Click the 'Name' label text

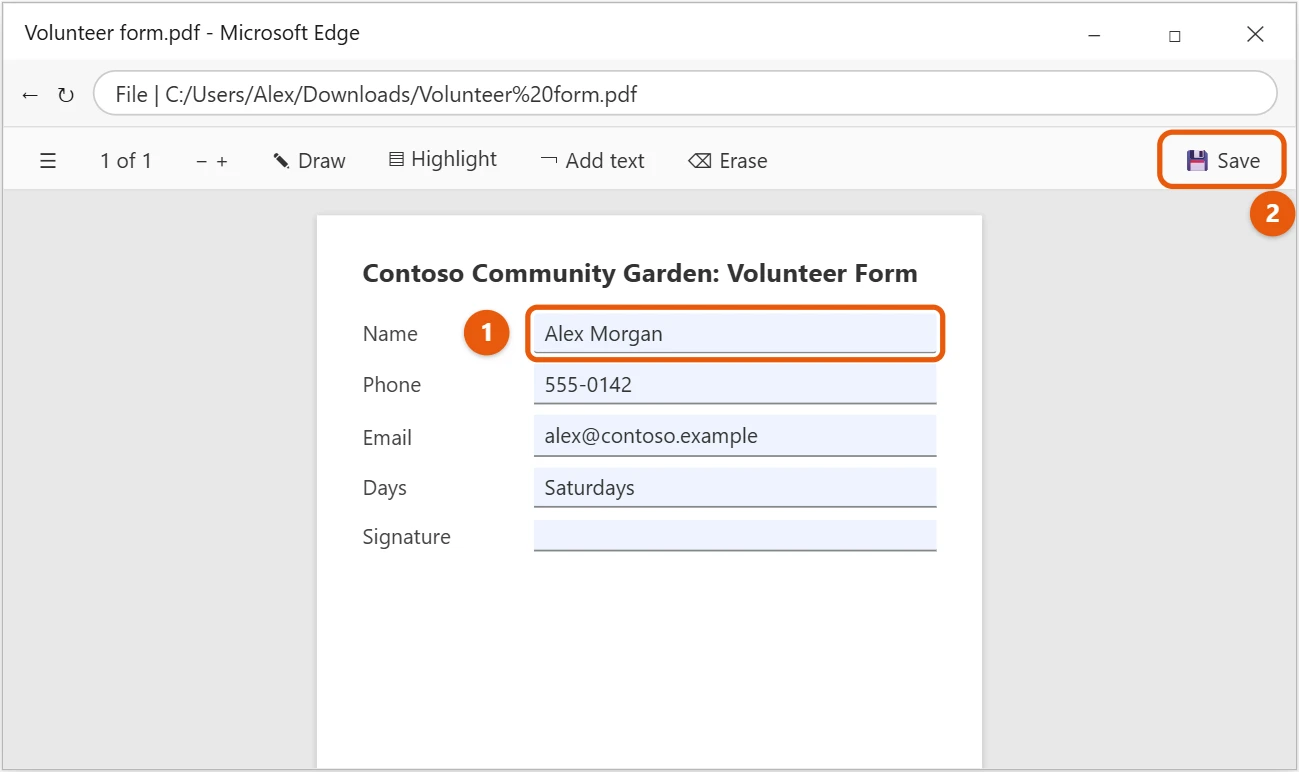coord(390,334)
